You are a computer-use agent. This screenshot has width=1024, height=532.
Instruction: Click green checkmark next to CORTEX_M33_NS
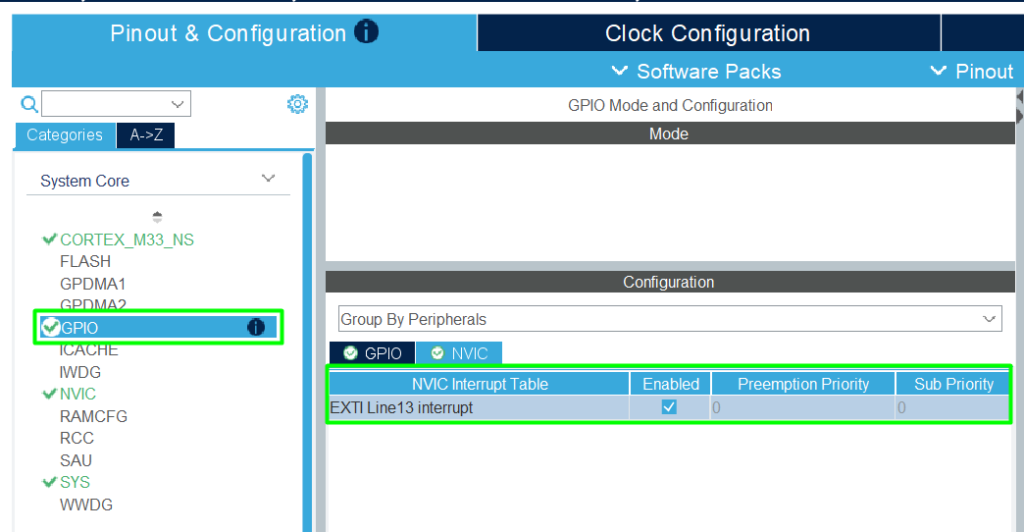pos(49,239)
